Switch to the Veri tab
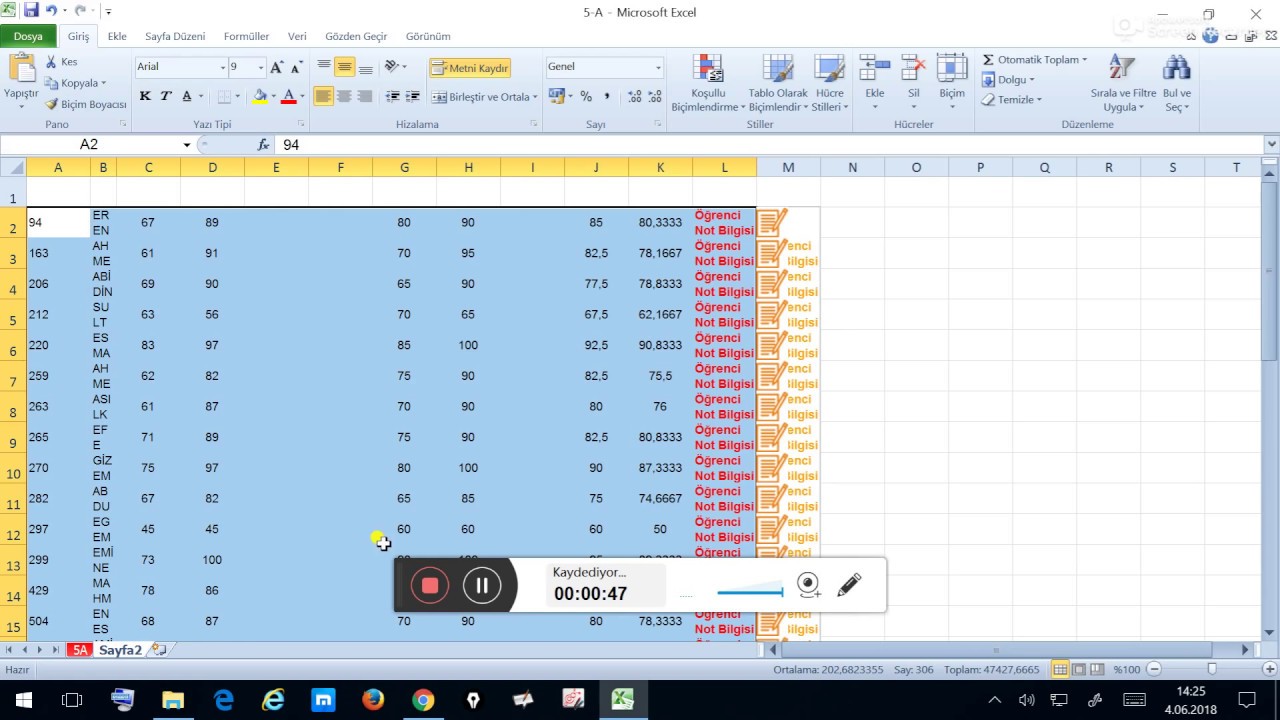 click(297, 36)
